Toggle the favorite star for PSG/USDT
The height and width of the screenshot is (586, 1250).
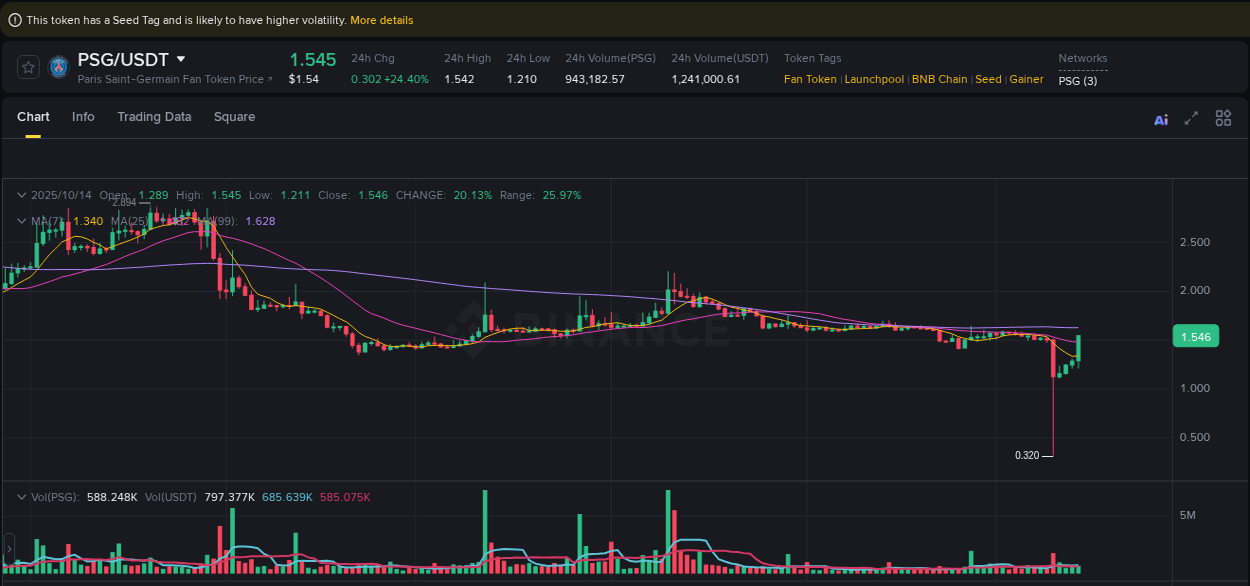click(x=27, y=66)
